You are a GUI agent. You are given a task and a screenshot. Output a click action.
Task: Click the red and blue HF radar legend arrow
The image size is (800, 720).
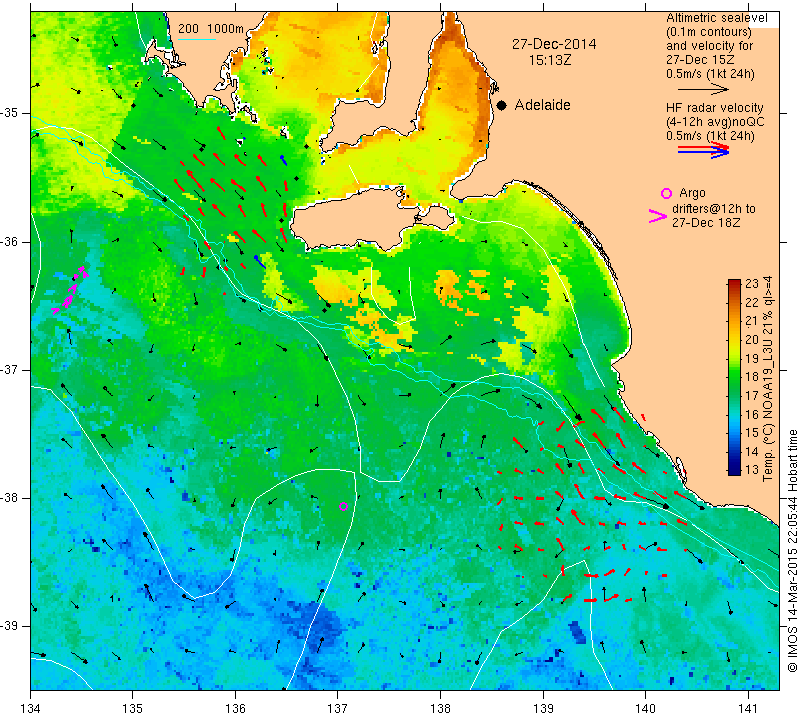pyautogui.click(x=704, y=150)
